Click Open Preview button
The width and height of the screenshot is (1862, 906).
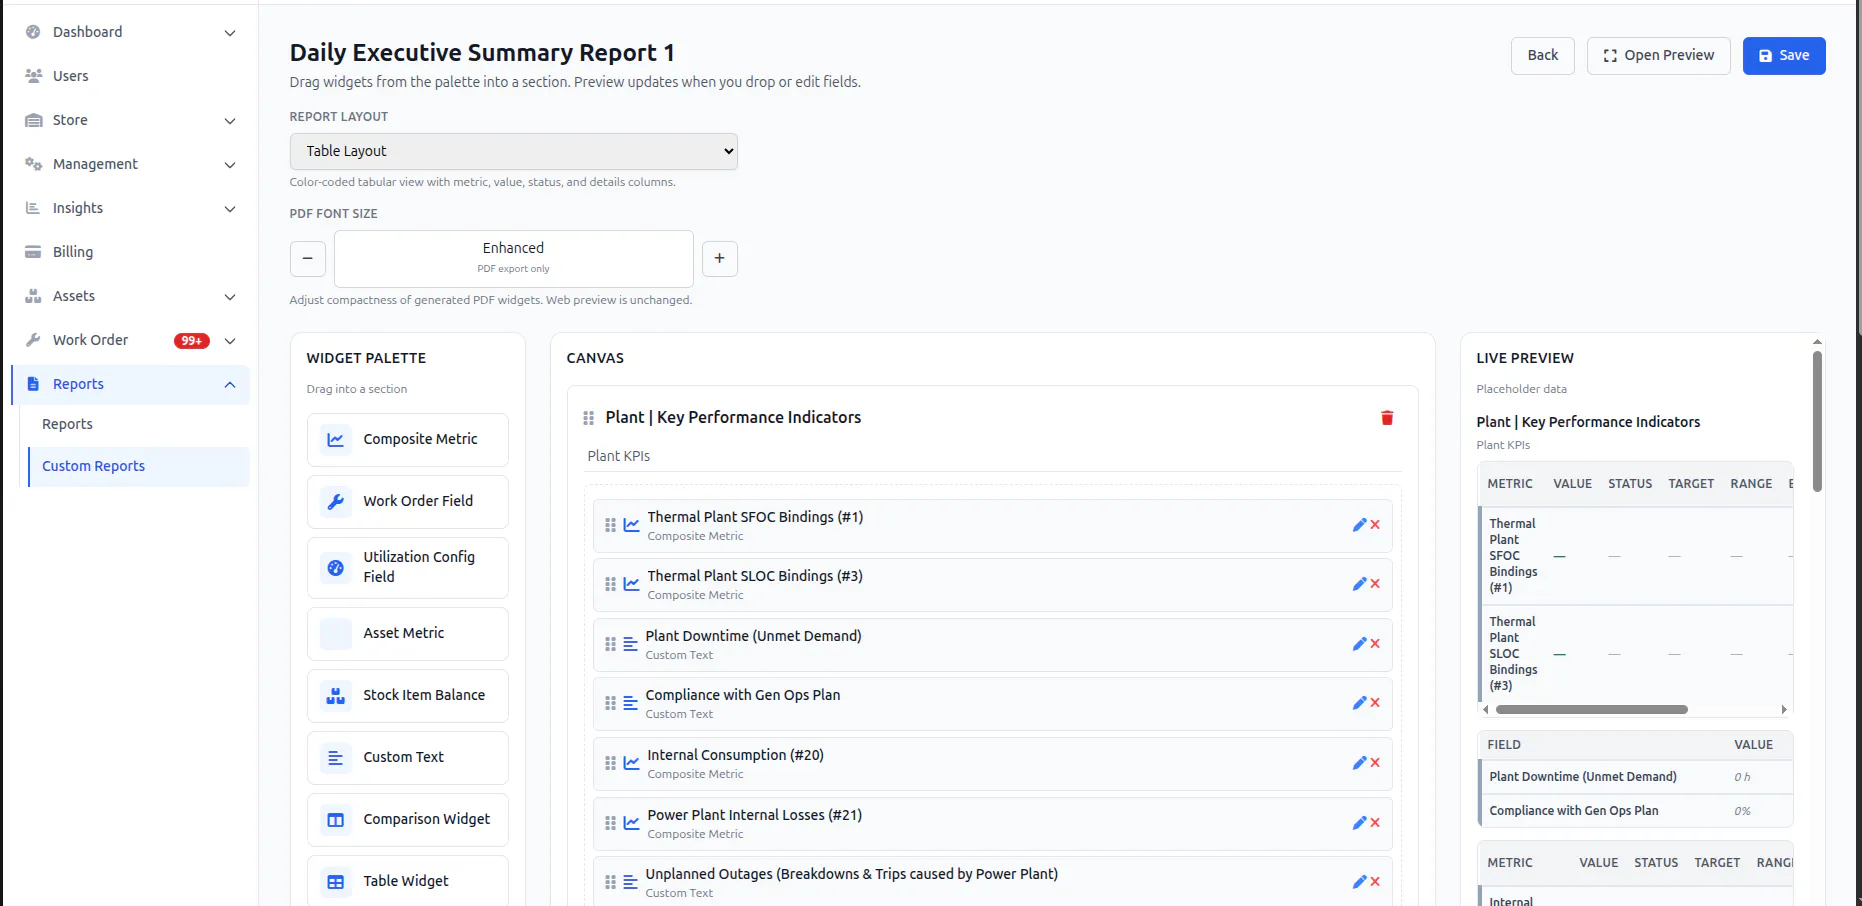[x=1658, y=56]
